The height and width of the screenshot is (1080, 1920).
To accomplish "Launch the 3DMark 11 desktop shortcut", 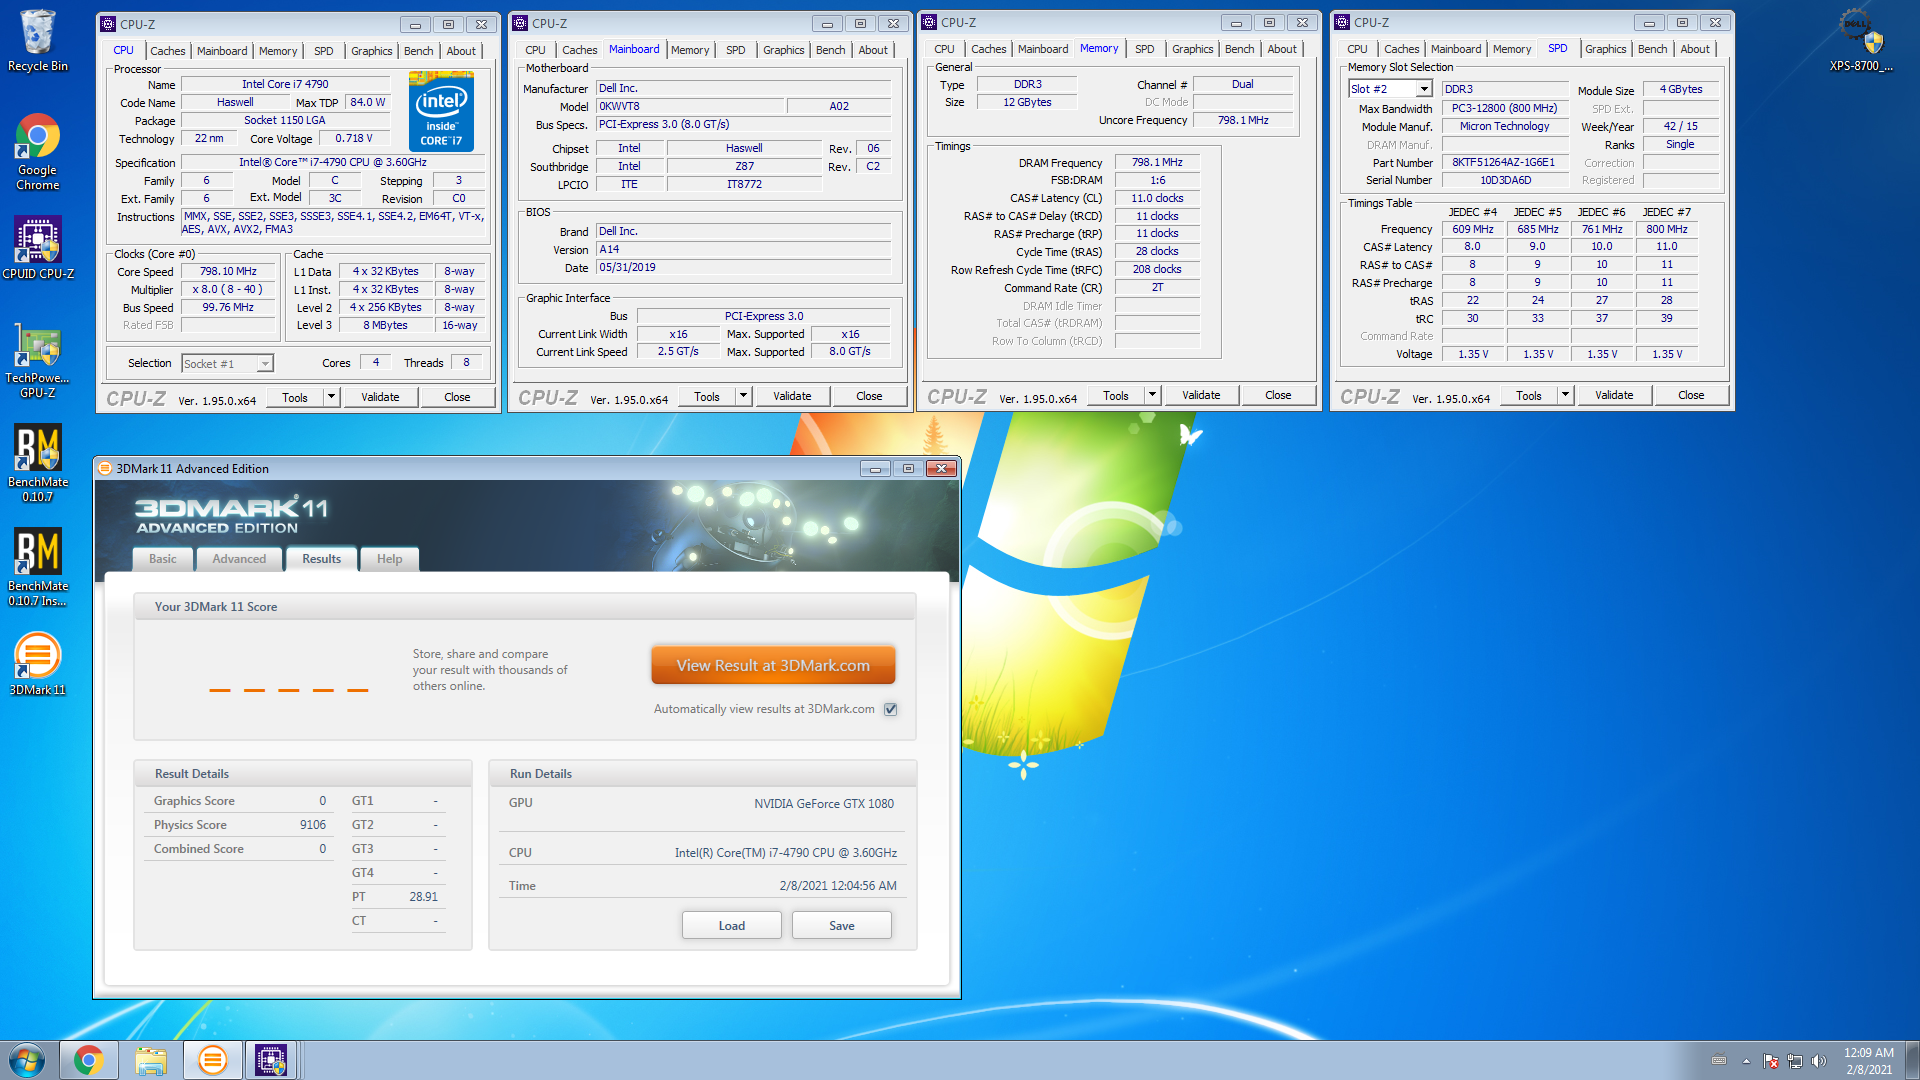I will pos(38,663).
